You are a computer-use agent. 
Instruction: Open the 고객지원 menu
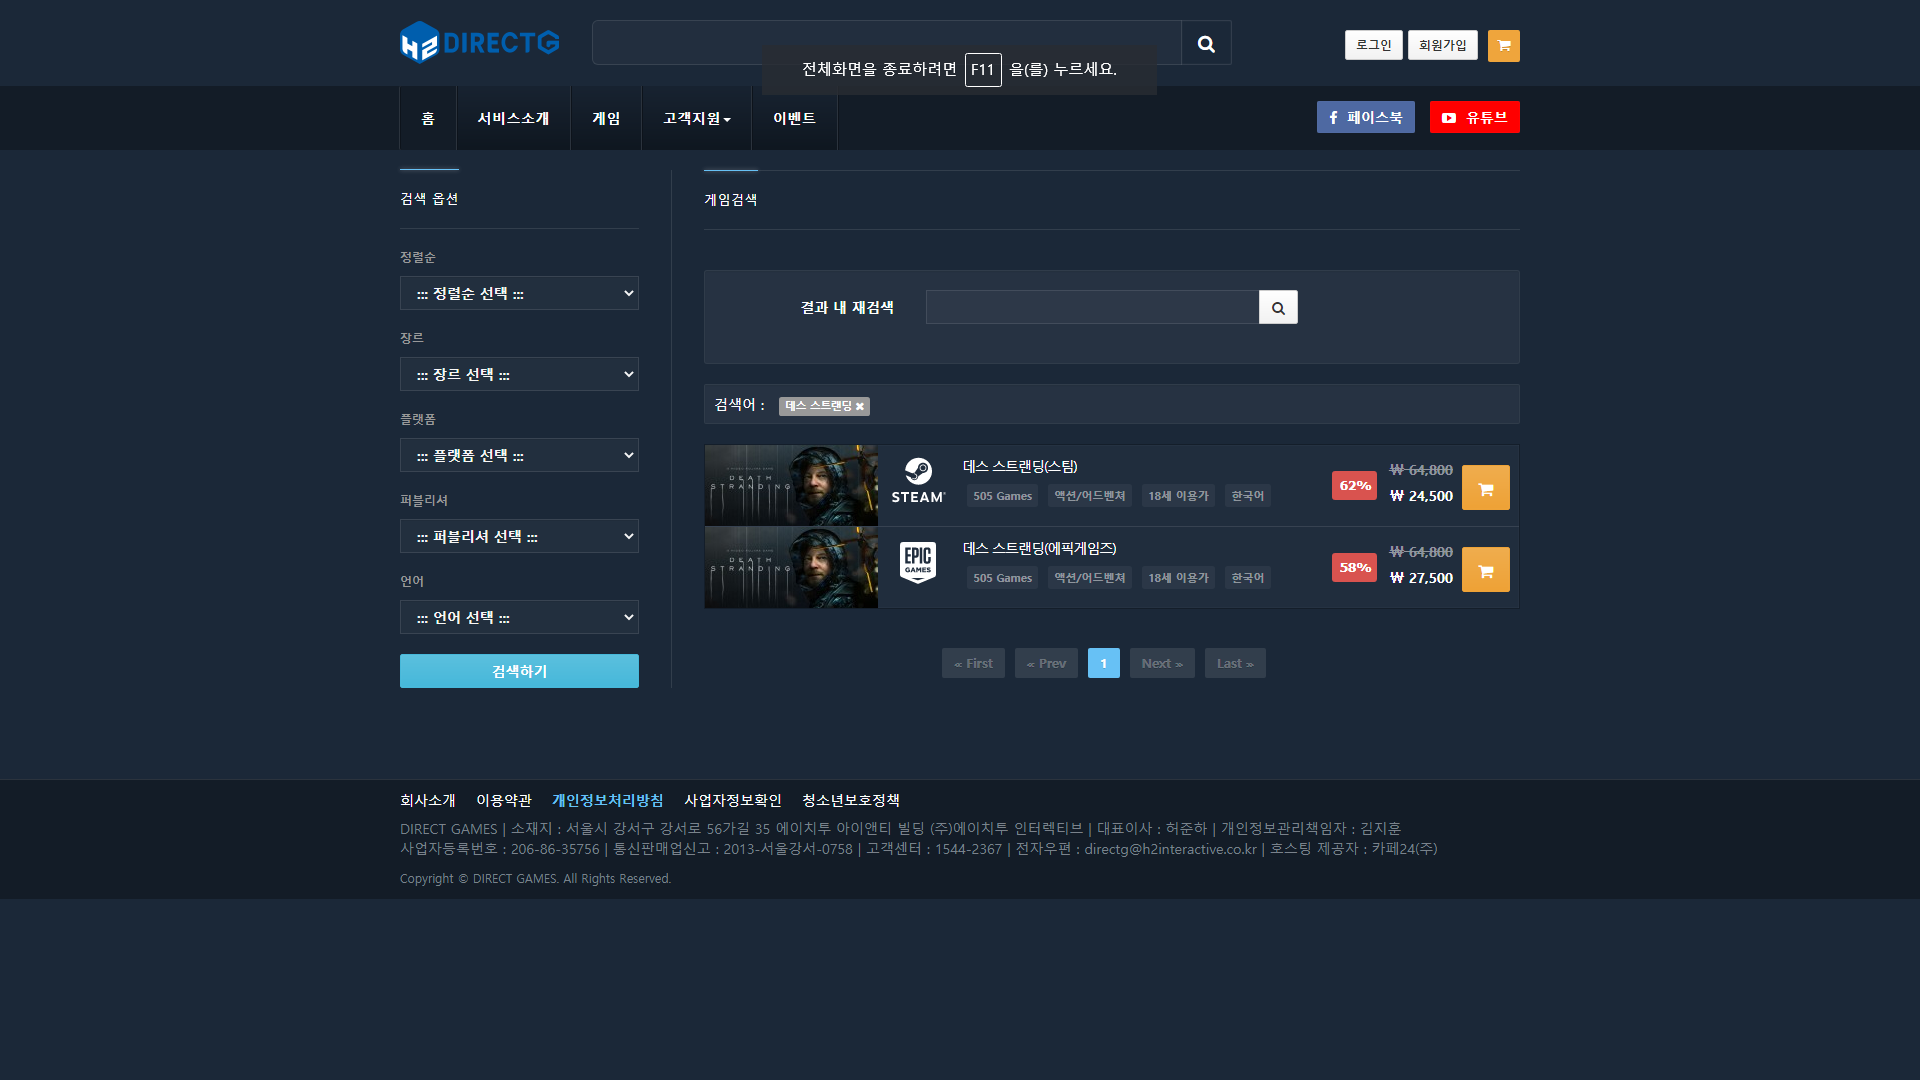[696, 118]
